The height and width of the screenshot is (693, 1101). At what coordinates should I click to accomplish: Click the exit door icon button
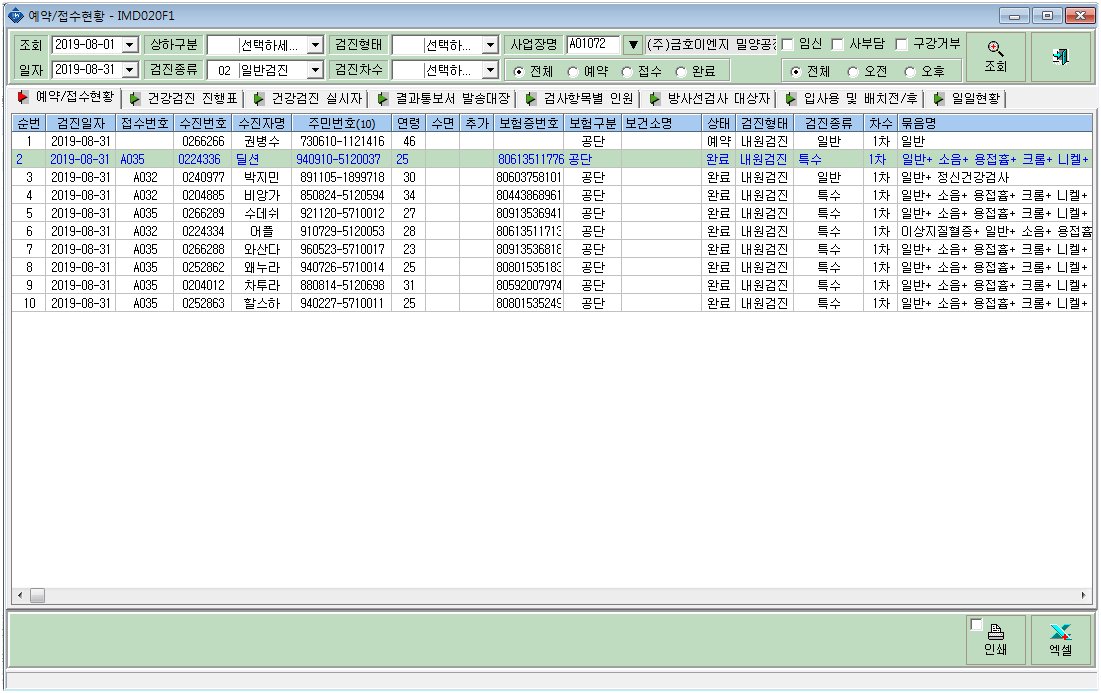[1061, 57]
